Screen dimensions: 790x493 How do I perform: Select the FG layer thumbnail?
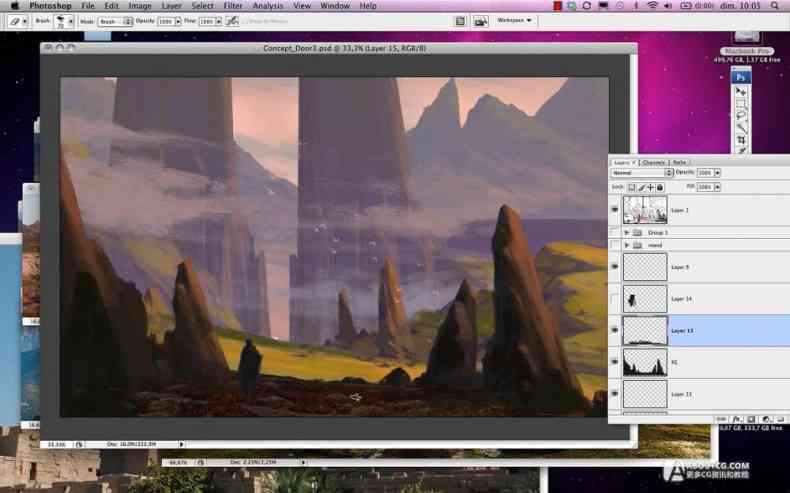(645, 362)
